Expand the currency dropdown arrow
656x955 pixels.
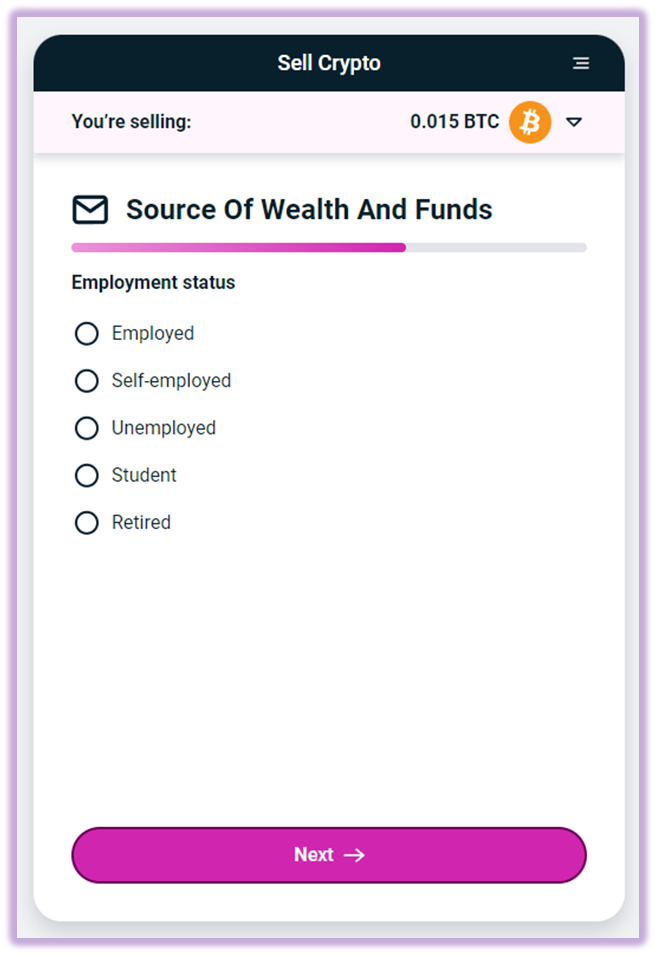[x=574, y=122]
